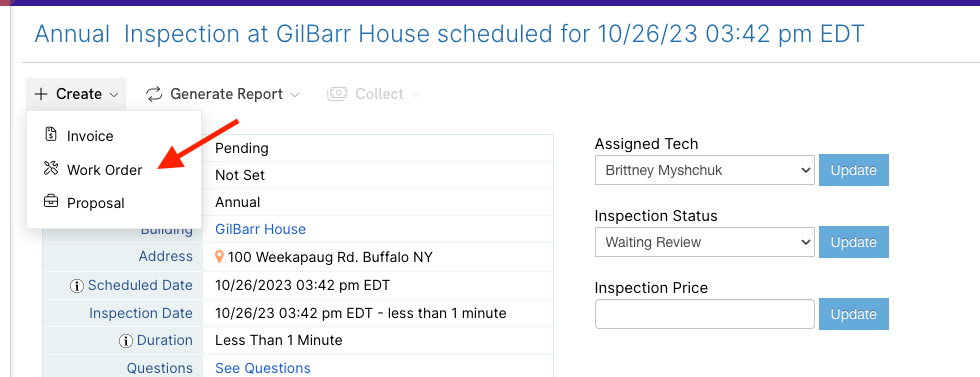Expand the Generate Report chevron
Screen dimensions: 980x377
coord(295,95)
